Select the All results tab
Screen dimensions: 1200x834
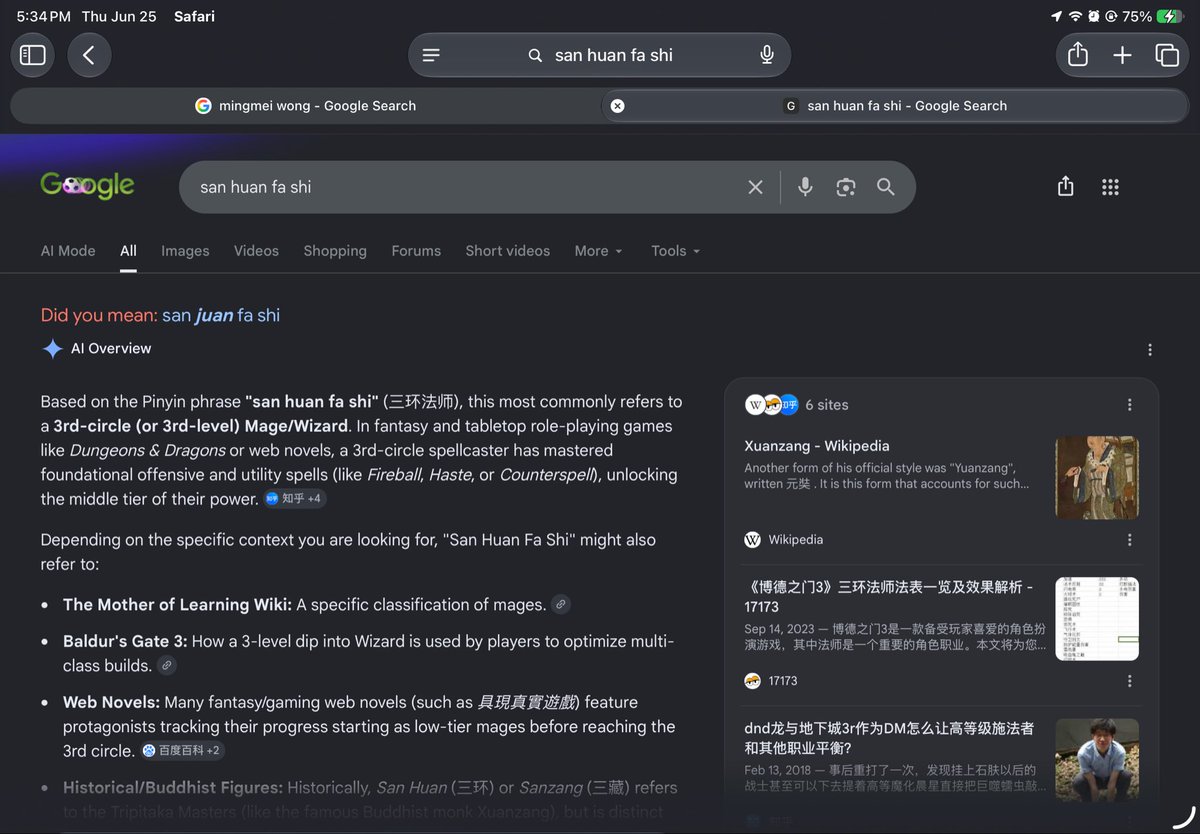(x=128, y=251)
